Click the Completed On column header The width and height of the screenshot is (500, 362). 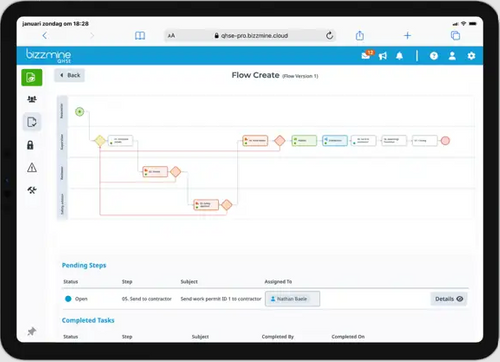tap(348, 337)
